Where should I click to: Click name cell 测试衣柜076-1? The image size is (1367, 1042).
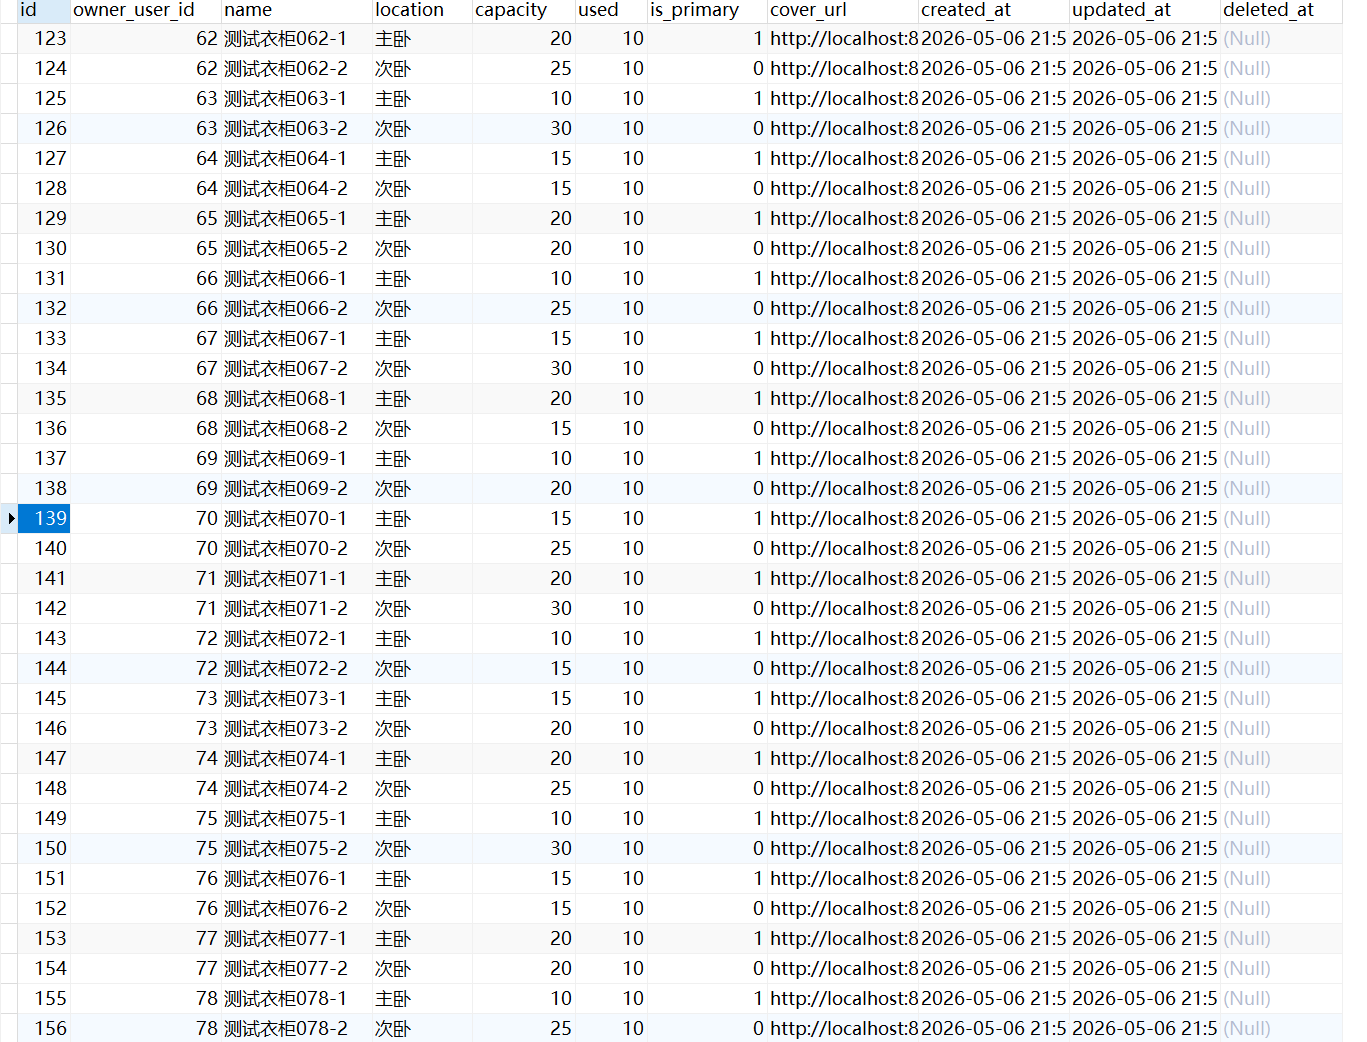pos(296,878)
